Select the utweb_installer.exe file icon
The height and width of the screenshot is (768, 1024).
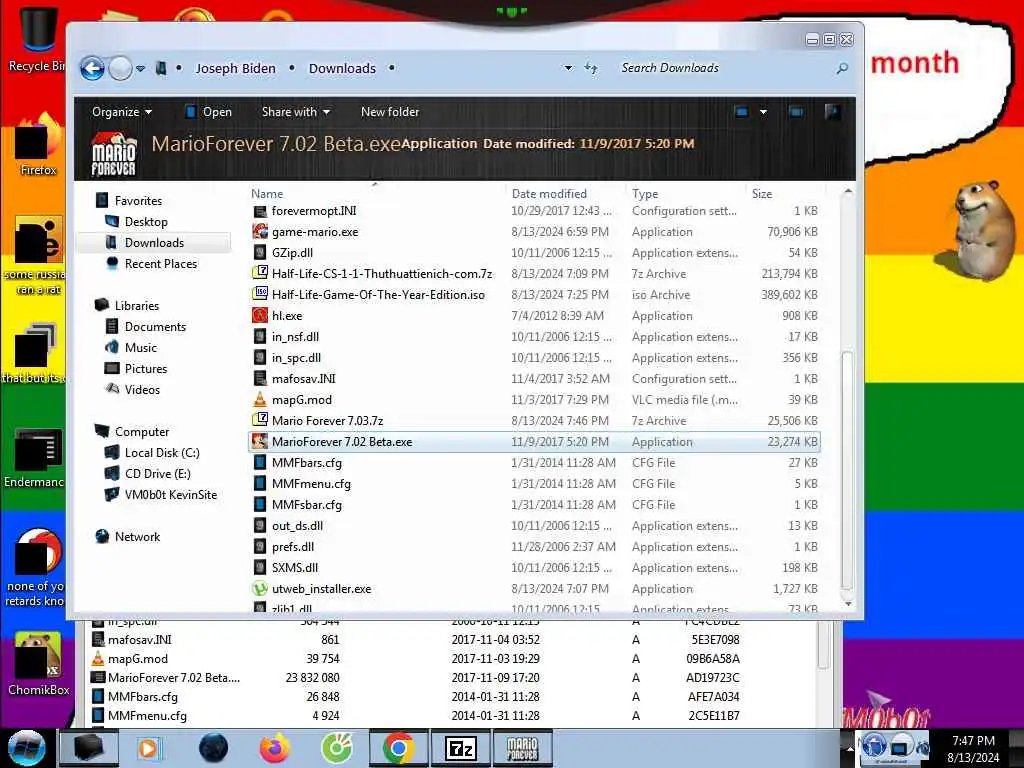point(260,588)
